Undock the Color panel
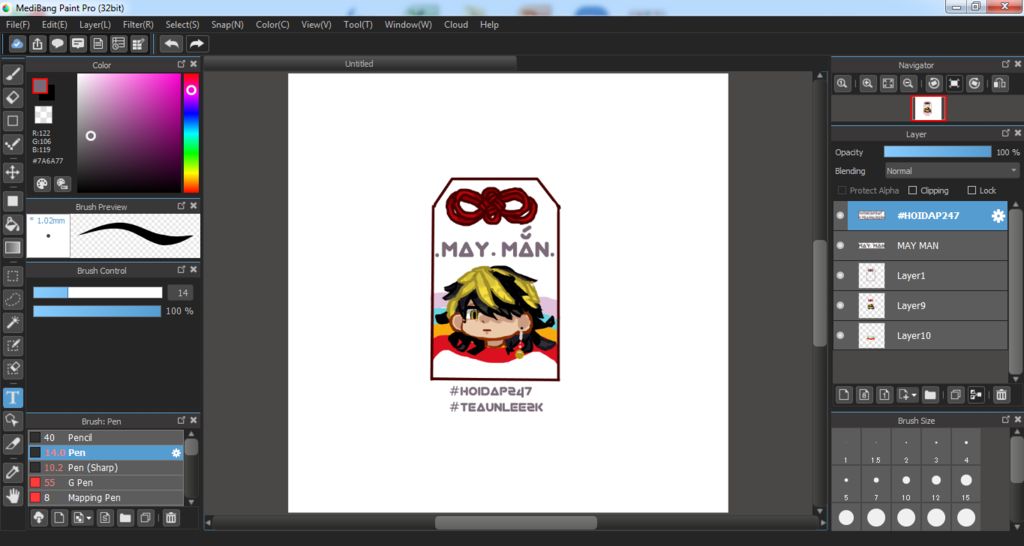This screenshot has height=546, width=1024. [x=182, y=64]
